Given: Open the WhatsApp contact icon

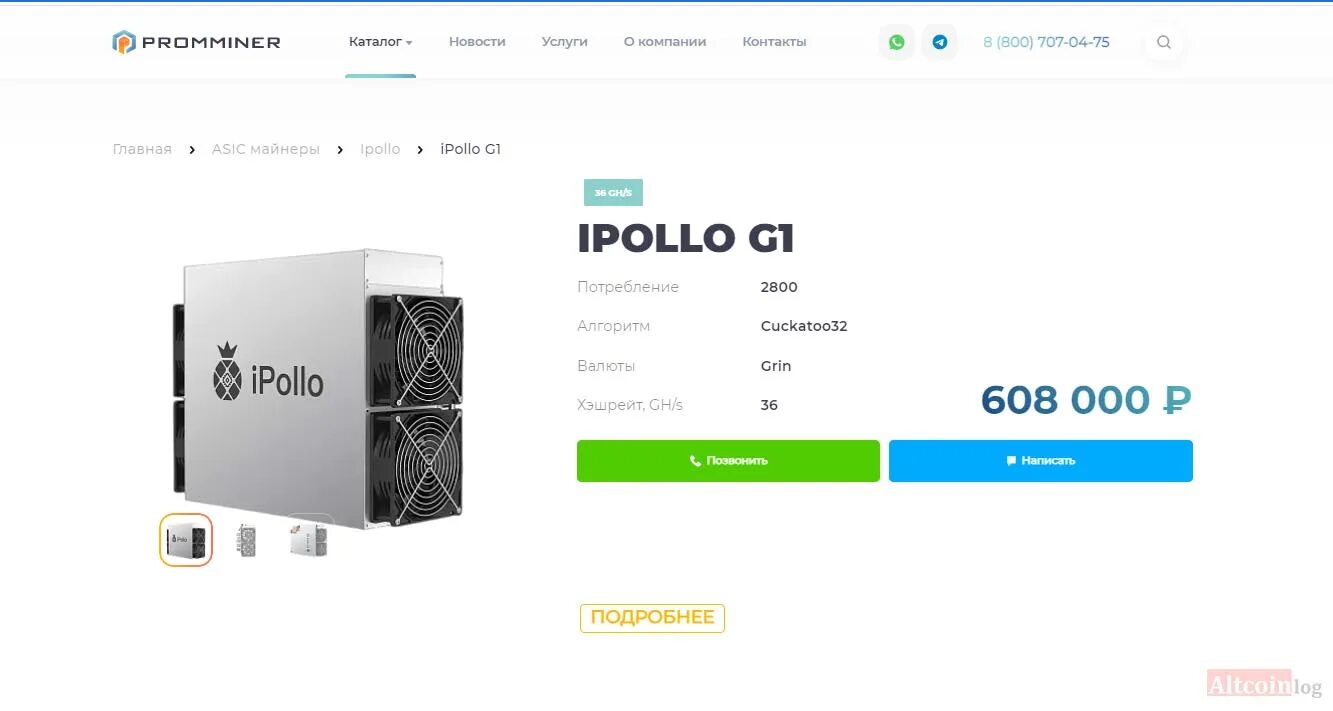Looking at the screenshot, I should (896, 42).
